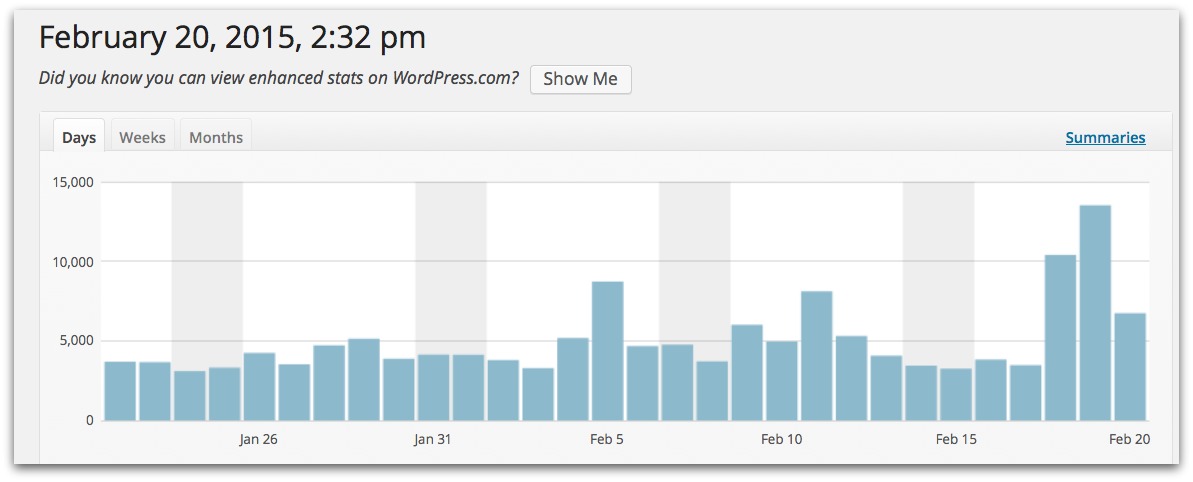Select the first bar on the chart's left
Image resolution: width=1193 pixels, height=482 pixels.
[120, 391]
